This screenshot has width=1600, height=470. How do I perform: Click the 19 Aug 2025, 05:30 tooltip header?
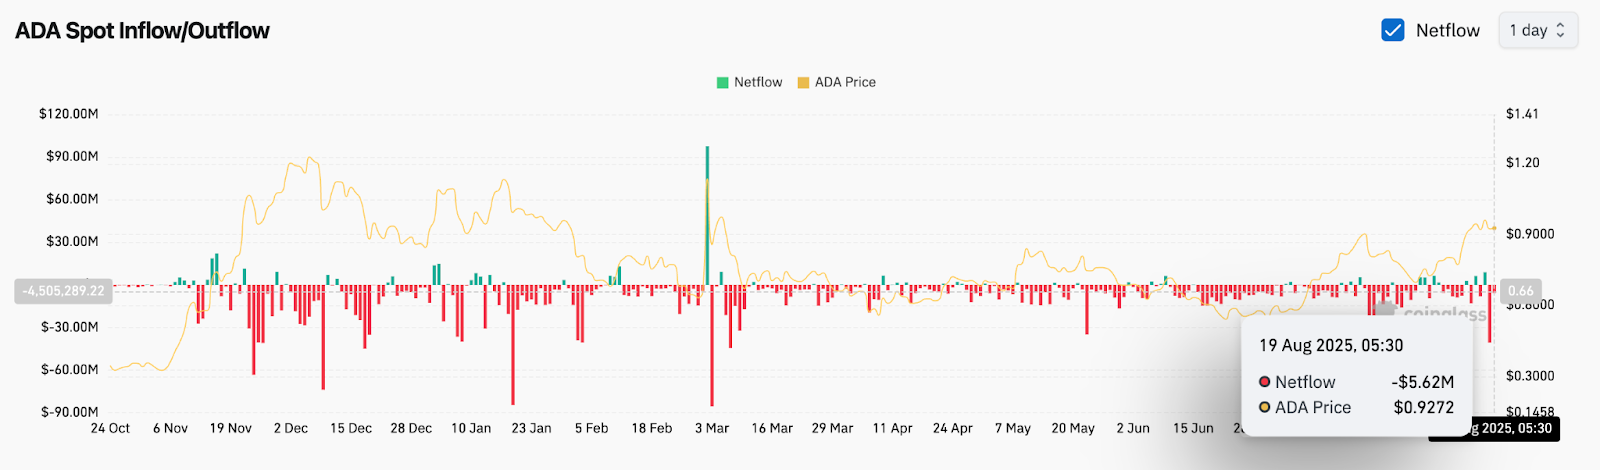click(x=1331, y=346)
